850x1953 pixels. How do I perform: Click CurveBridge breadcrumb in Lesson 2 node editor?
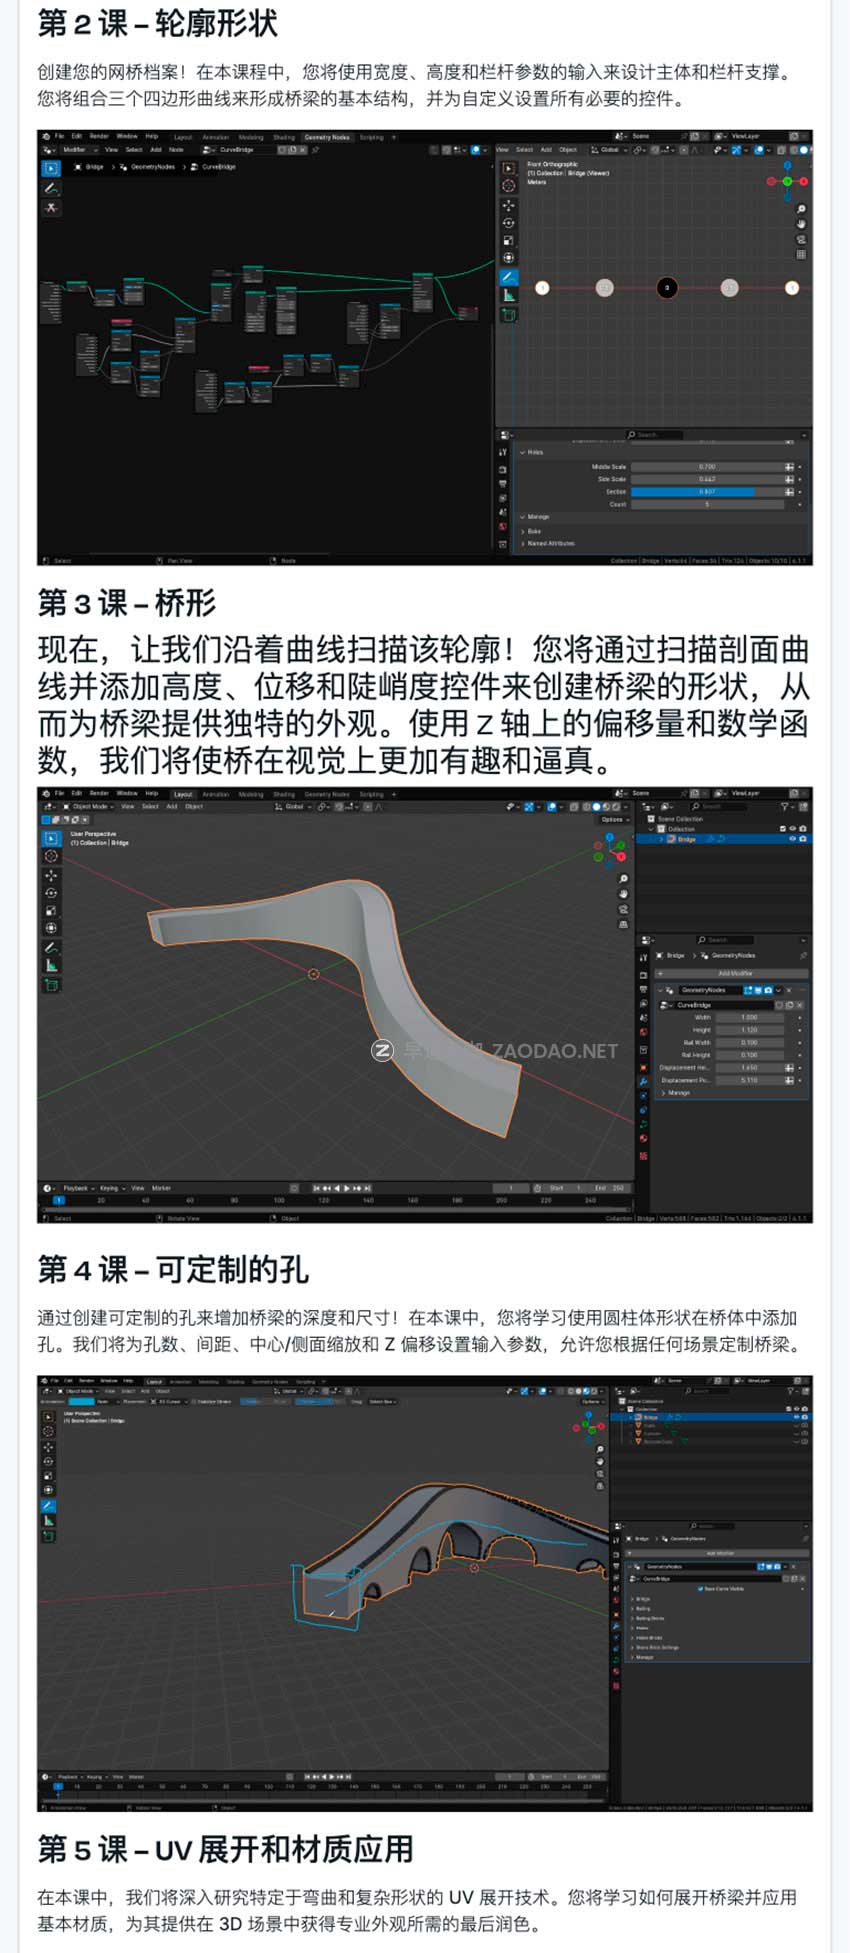click(x=214, y=167)
